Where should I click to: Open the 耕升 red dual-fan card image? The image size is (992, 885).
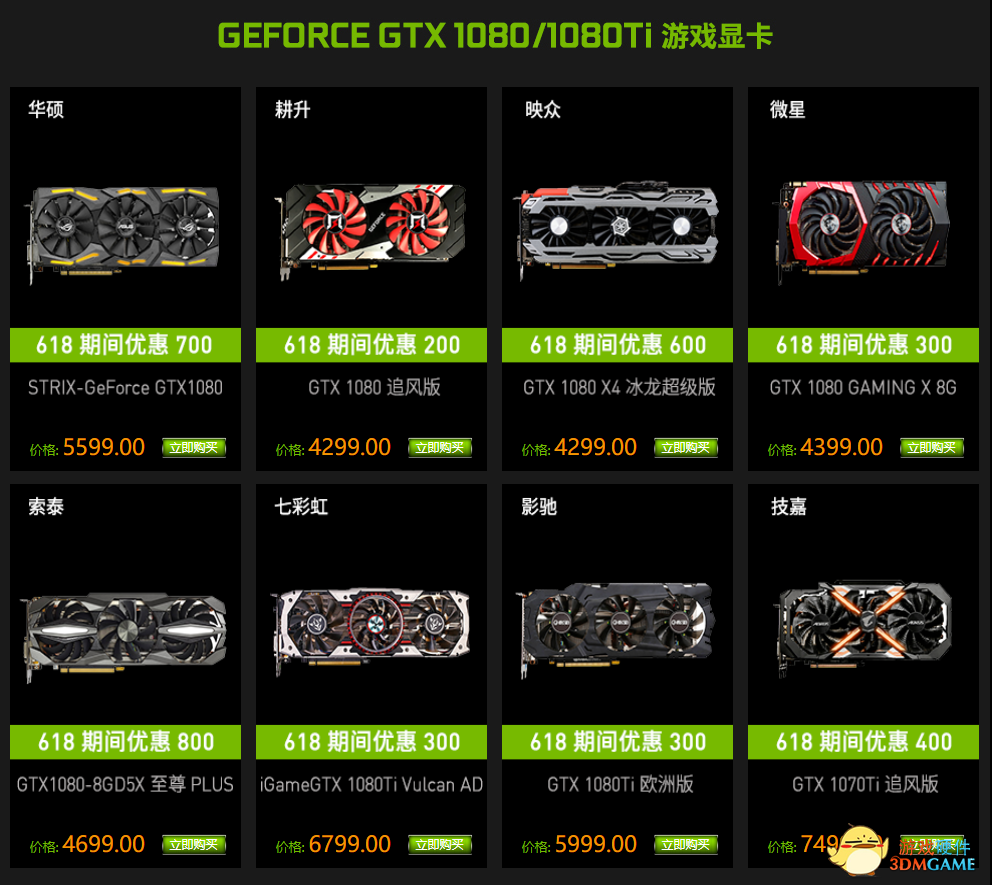pyautogui.click(x=371, y=230)
